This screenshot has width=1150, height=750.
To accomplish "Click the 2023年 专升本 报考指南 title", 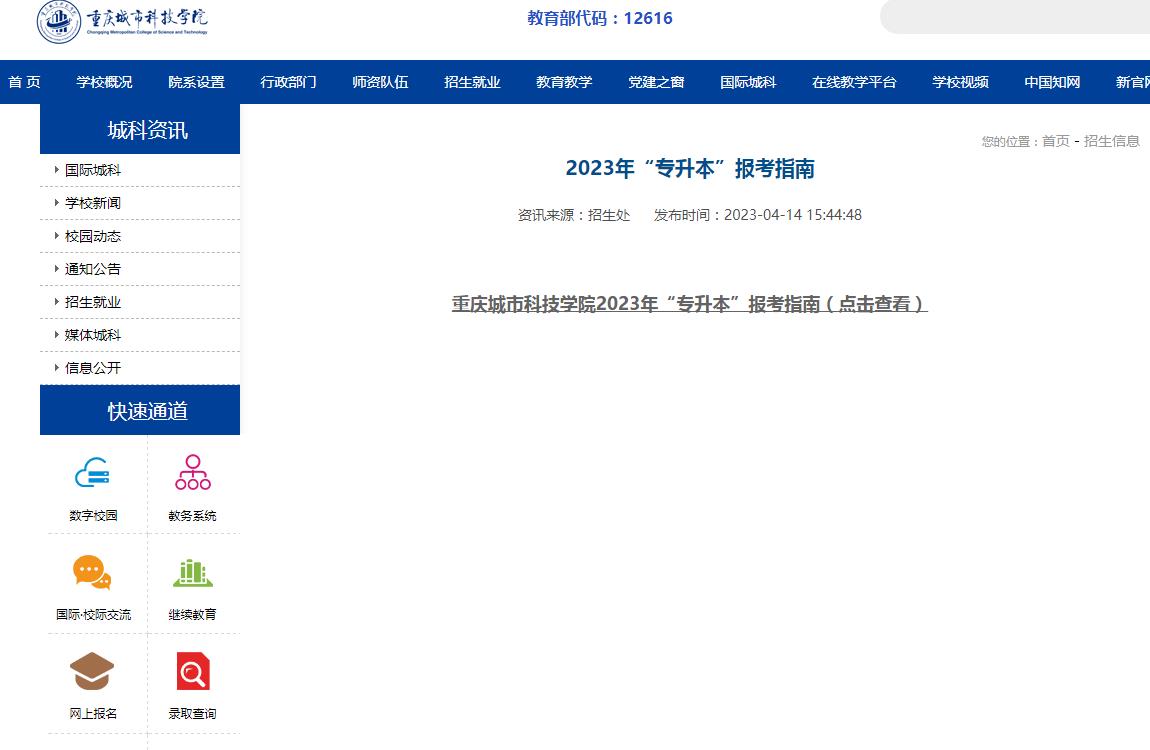I will pos(690,169).
